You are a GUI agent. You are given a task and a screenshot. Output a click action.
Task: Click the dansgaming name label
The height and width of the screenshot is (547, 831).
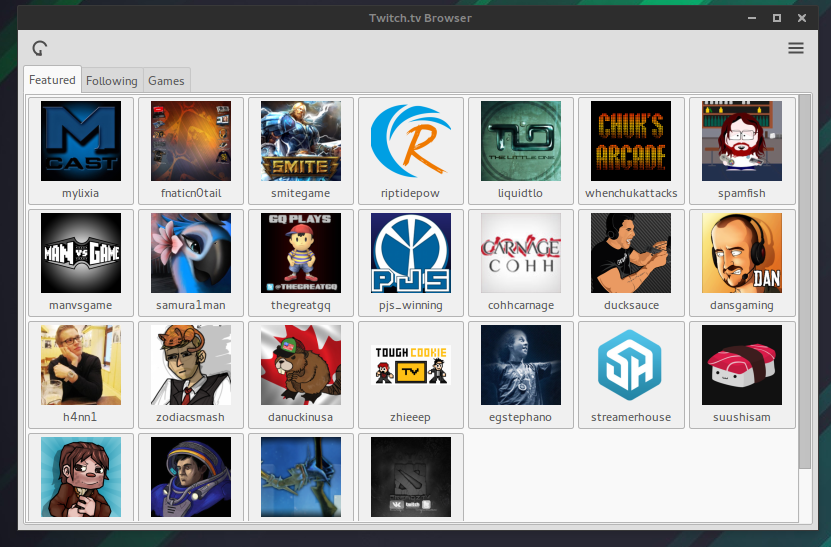click(x=742, y=305)
